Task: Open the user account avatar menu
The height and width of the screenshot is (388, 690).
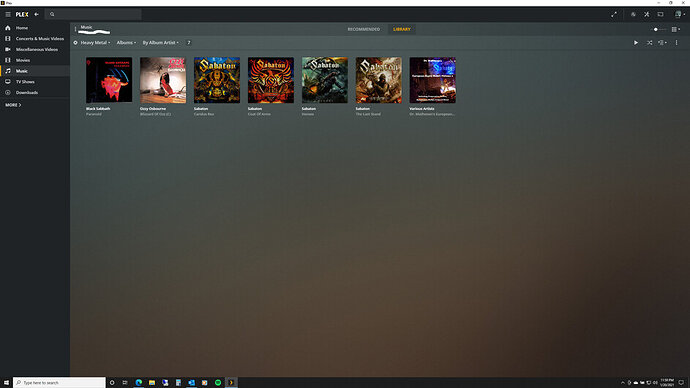Action: pos(679,14)
